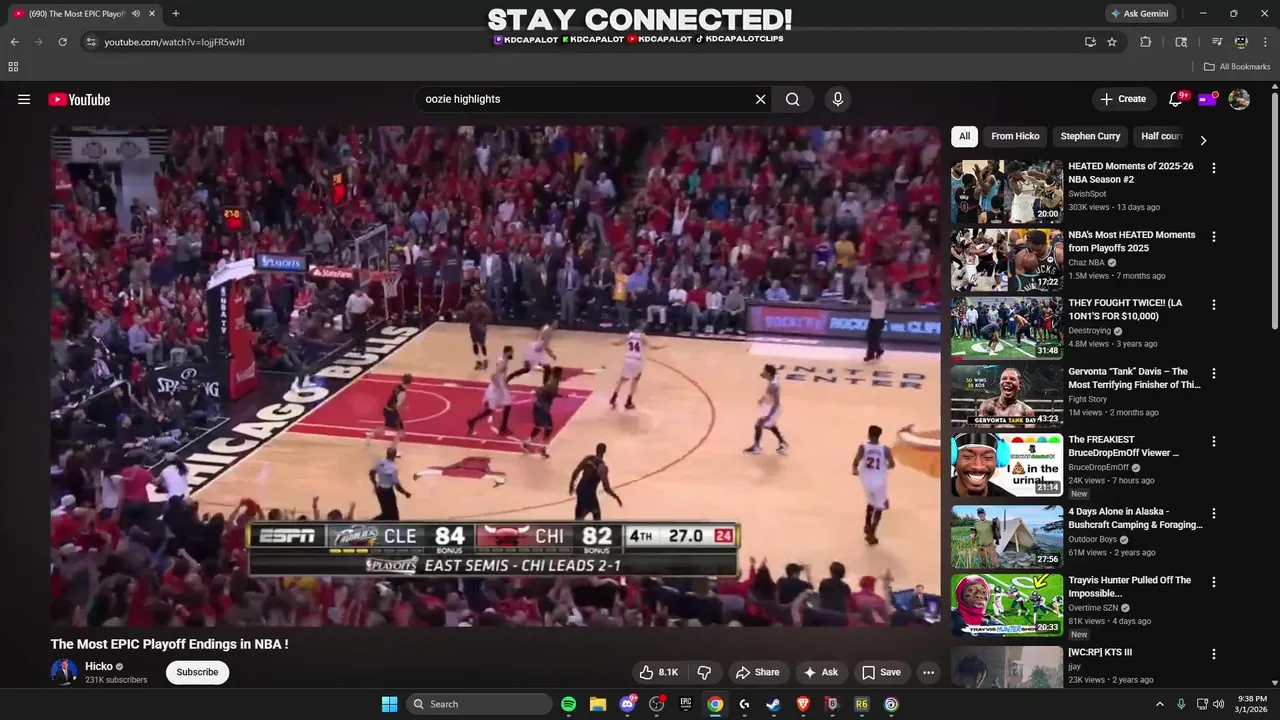Open YouTube notifications bell
1280x720 pixels.
point(1176,99)
